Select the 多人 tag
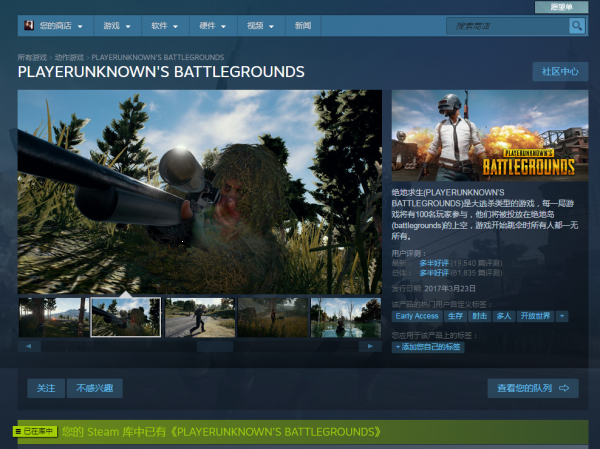 click(504, 316)
